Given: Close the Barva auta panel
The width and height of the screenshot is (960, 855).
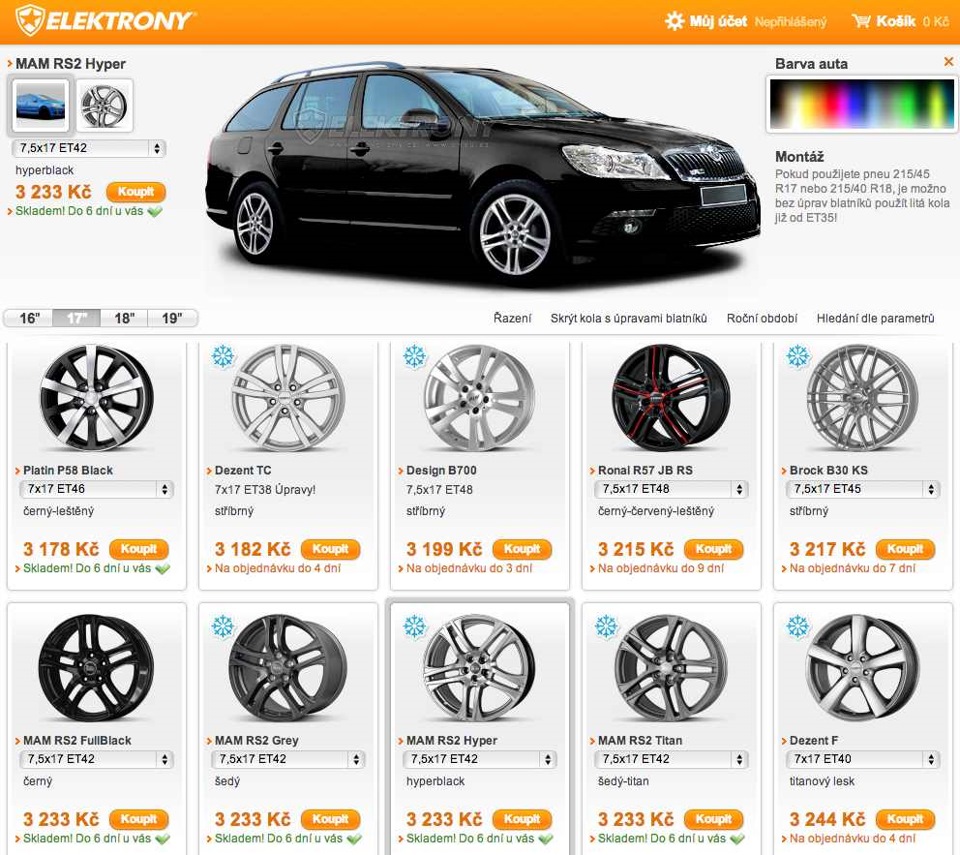Looking at the screenshot, I should click(948, 61).
